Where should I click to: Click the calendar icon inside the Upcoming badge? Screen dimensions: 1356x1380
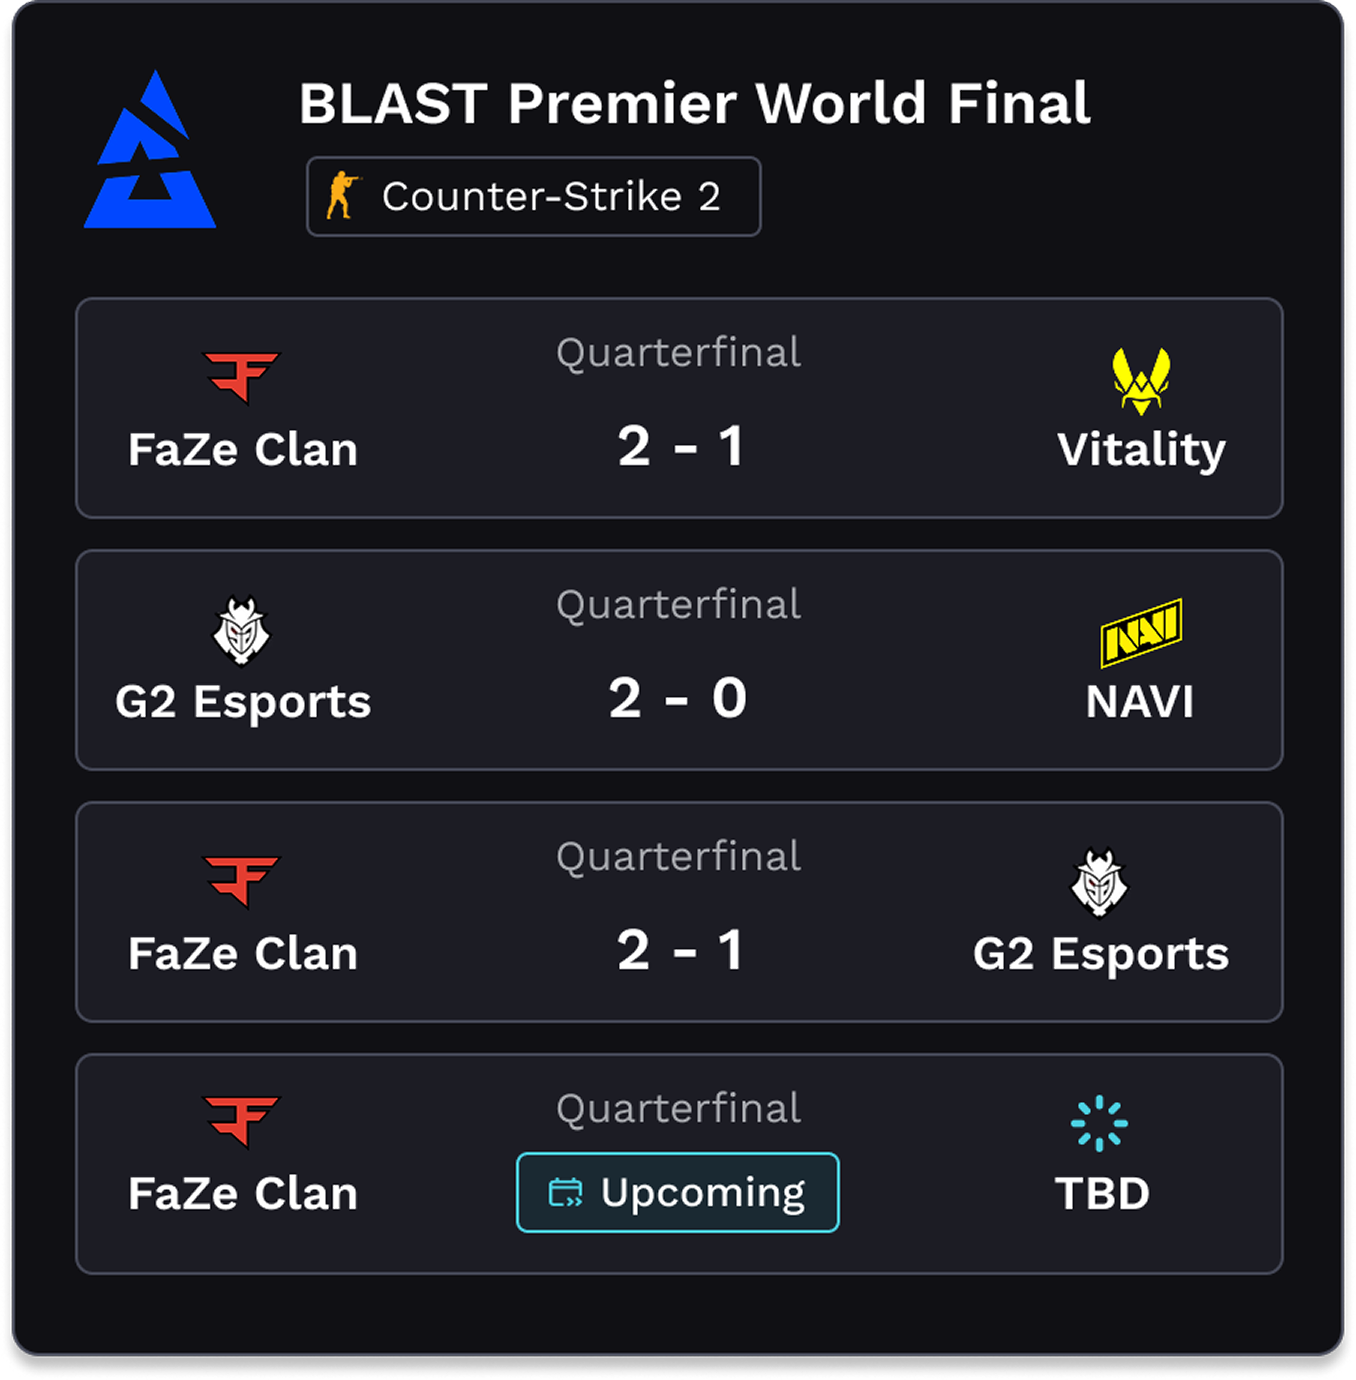567,1192
